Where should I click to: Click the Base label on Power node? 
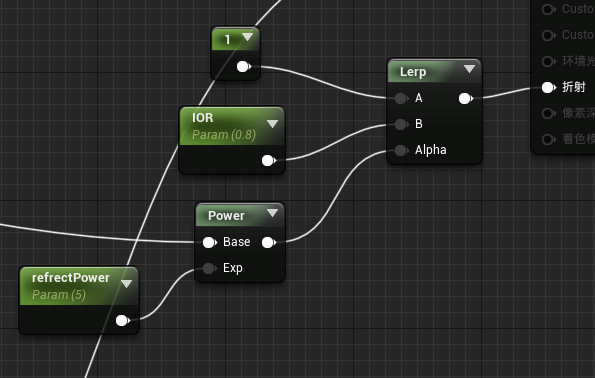coord(236,242)
